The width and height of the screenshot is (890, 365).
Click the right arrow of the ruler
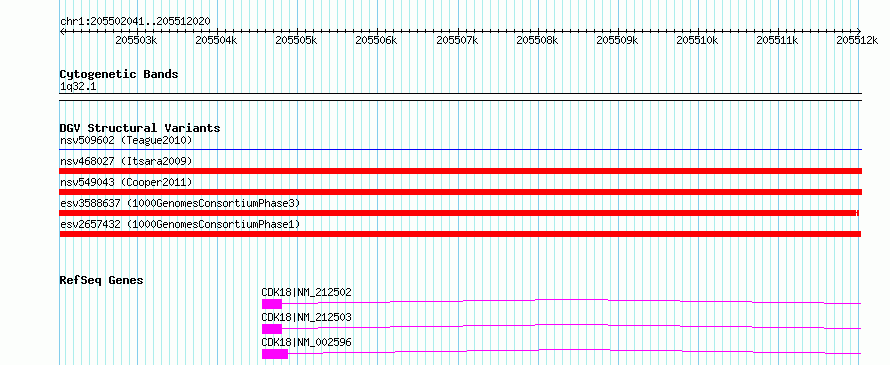point(859,31)
